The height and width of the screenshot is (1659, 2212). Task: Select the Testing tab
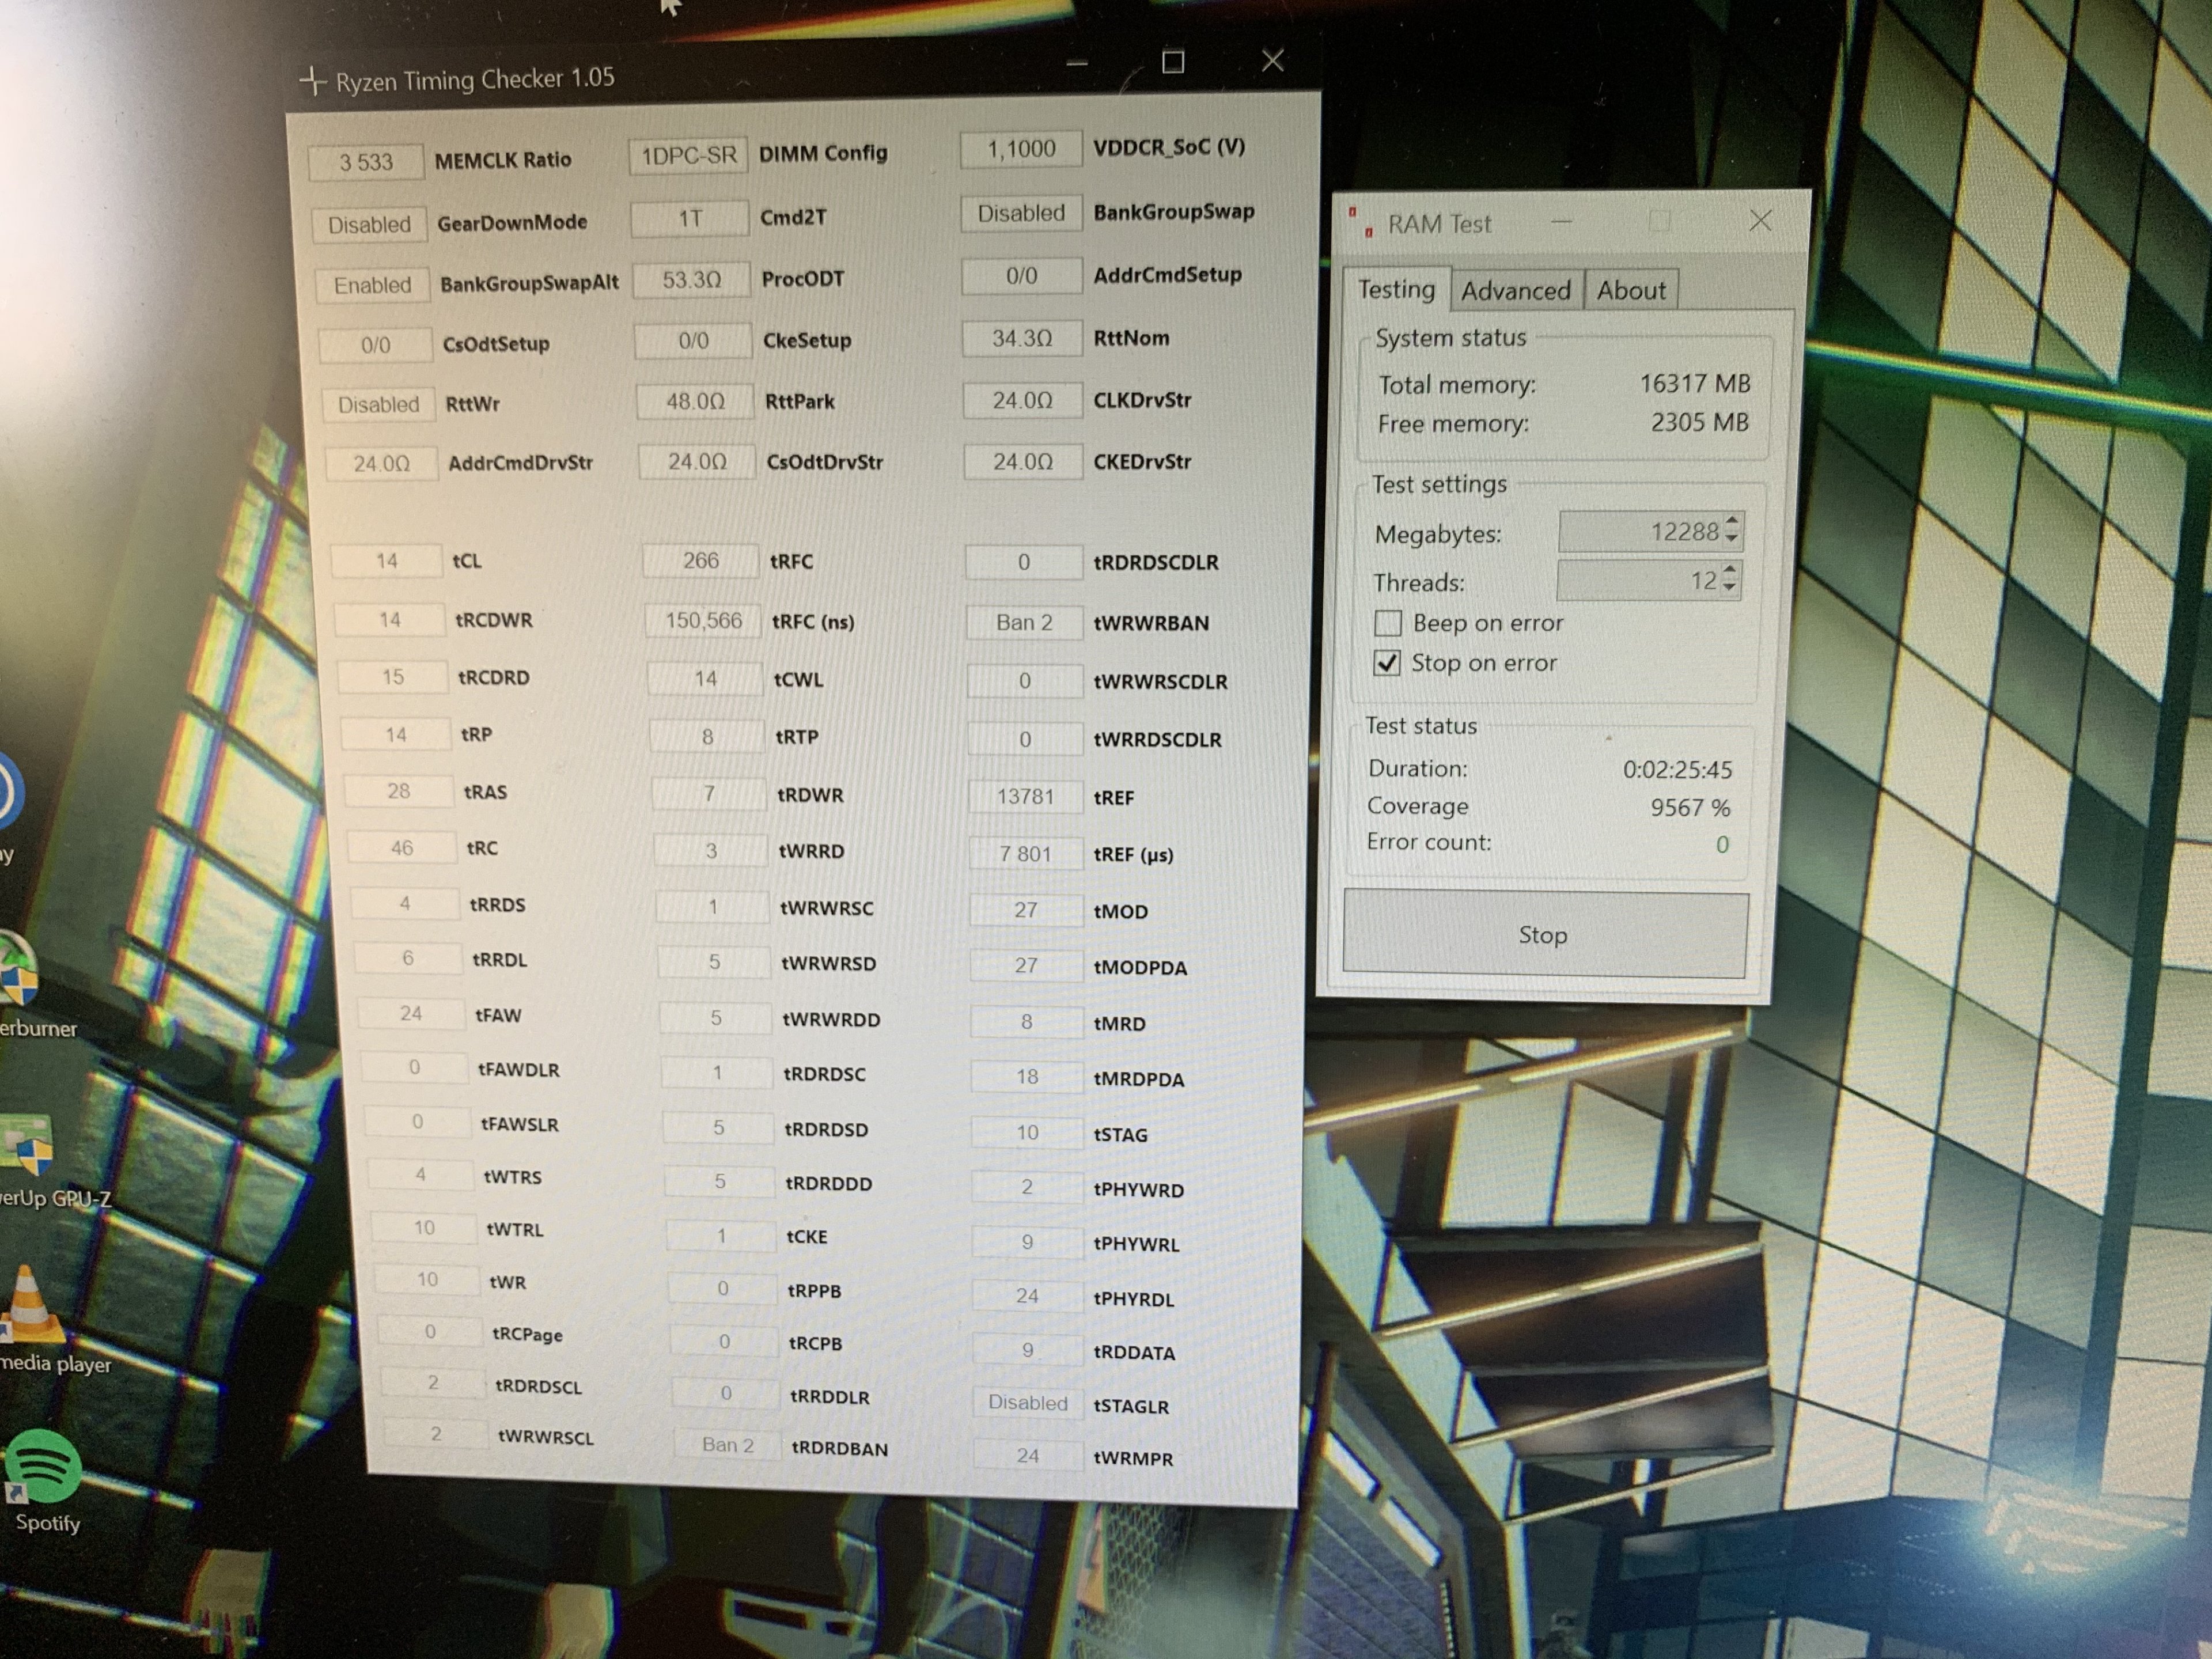pyautogui.click(x=1396, y=290)
